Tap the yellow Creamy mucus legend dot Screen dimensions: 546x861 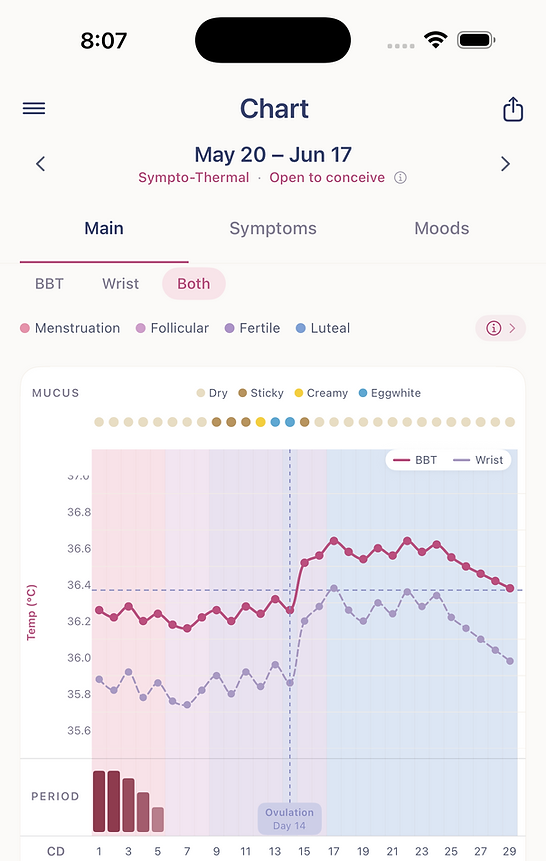[x=299, y=393]
